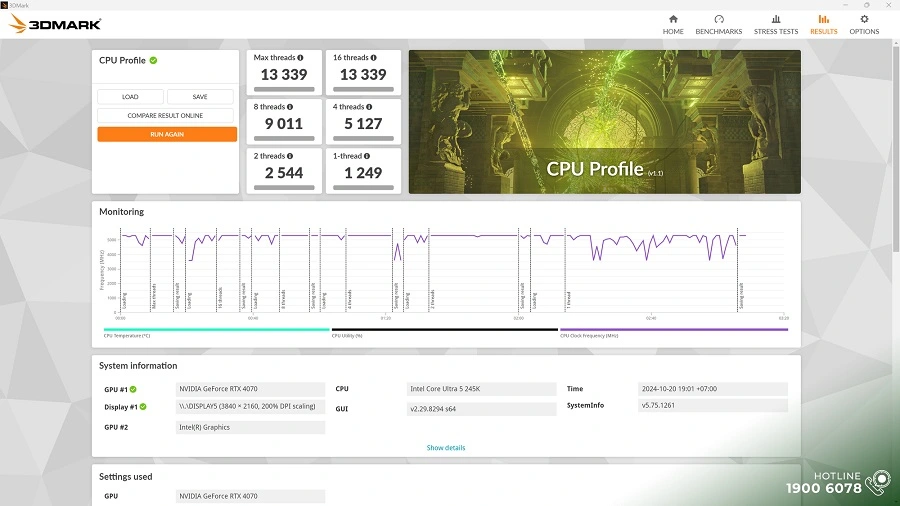The image size is (900, 506).
Task: Click the green check beside CPU Profile
Action: [153, 60]
